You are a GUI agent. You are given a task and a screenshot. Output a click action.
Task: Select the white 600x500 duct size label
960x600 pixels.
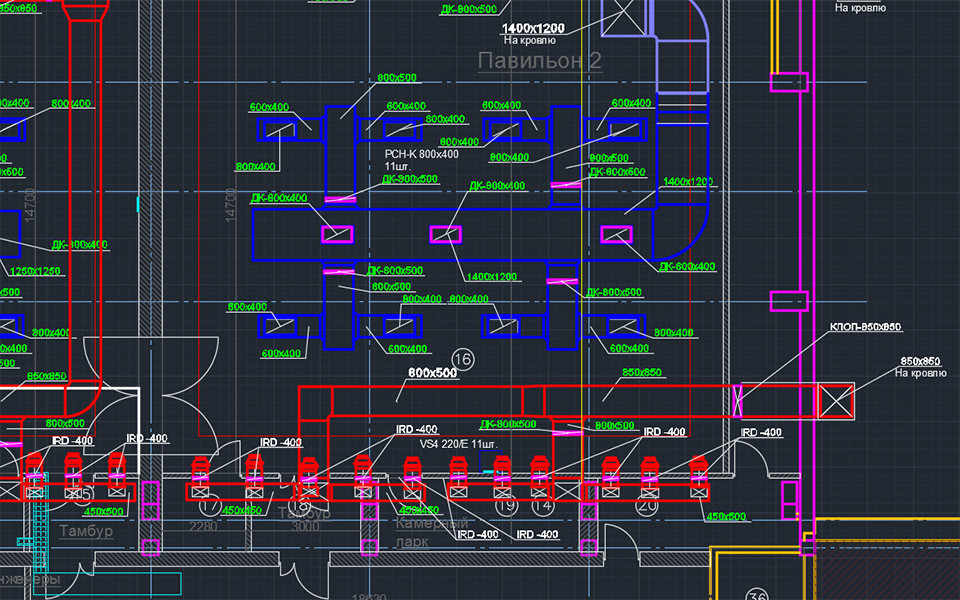432,372
